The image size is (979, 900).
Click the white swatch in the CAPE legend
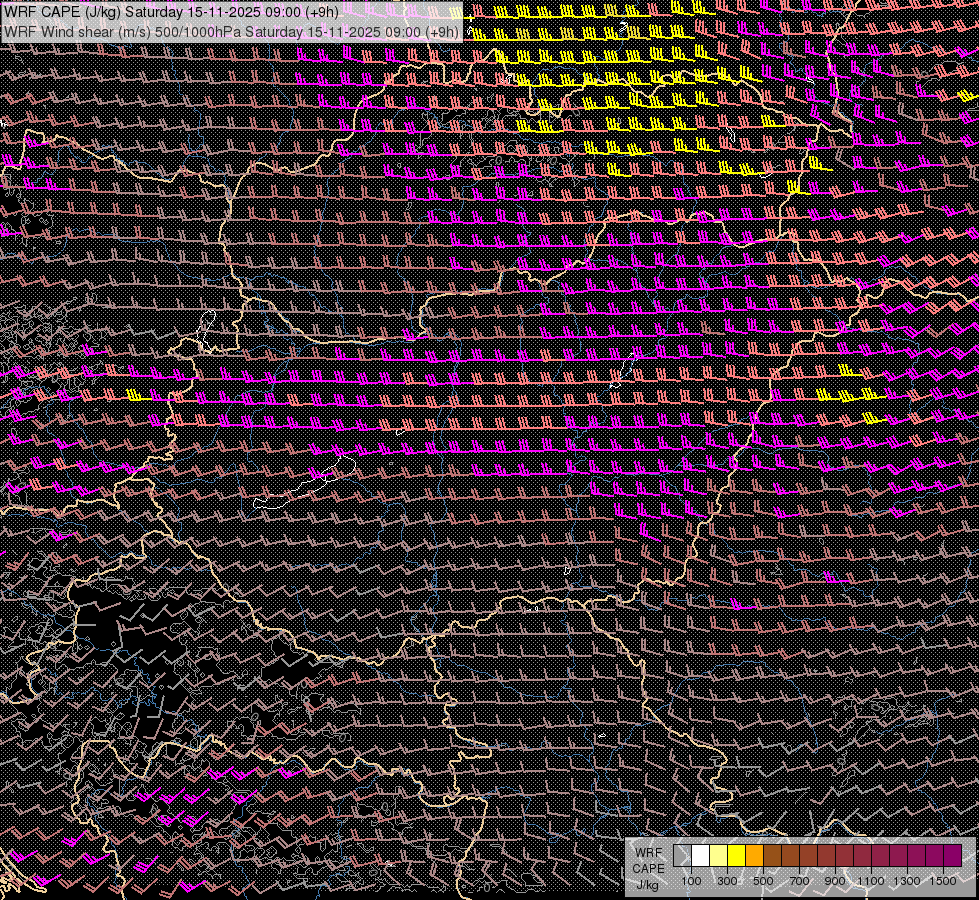(x=700, y=856)
